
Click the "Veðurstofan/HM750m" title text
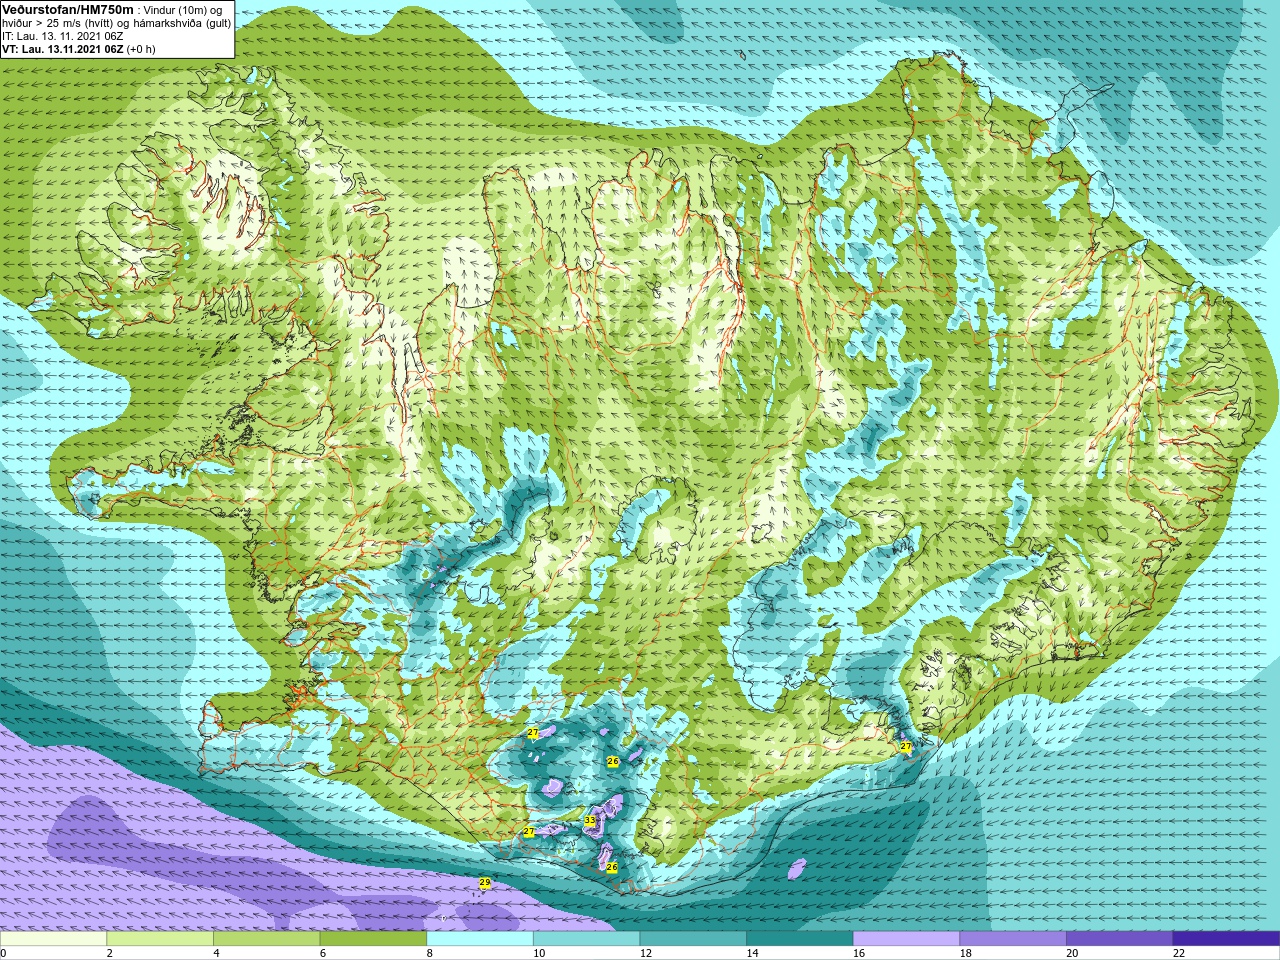click(x=68, y=9)
